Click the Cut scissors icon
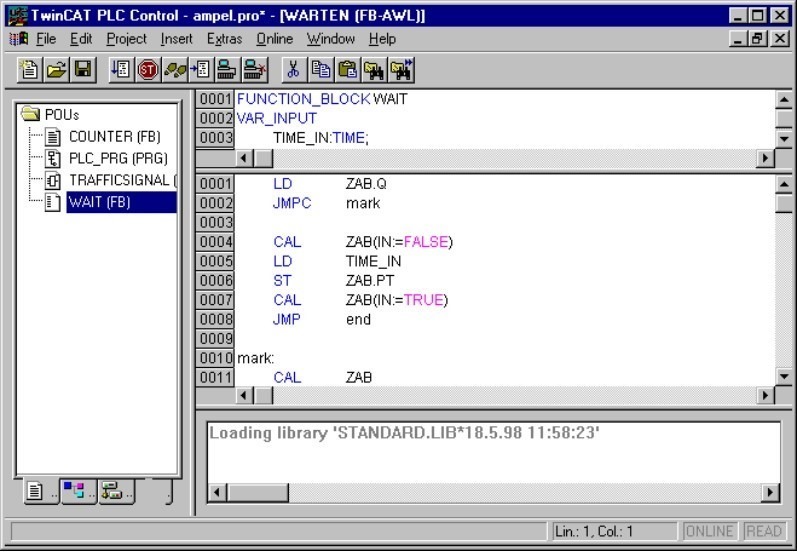 pos(294,69)
